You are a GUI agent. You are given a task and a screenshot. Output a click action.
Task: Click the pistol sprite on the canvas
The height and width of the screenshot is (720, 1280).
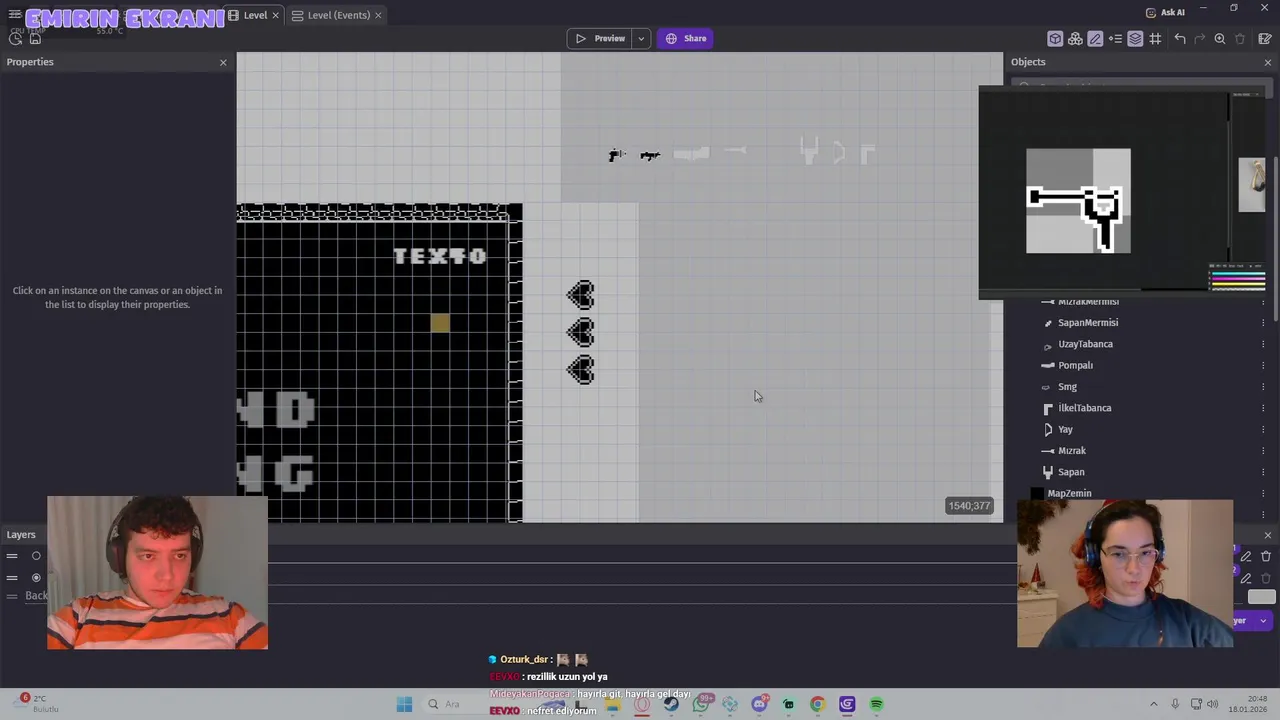pyautogui.click(x=616, y=155)
